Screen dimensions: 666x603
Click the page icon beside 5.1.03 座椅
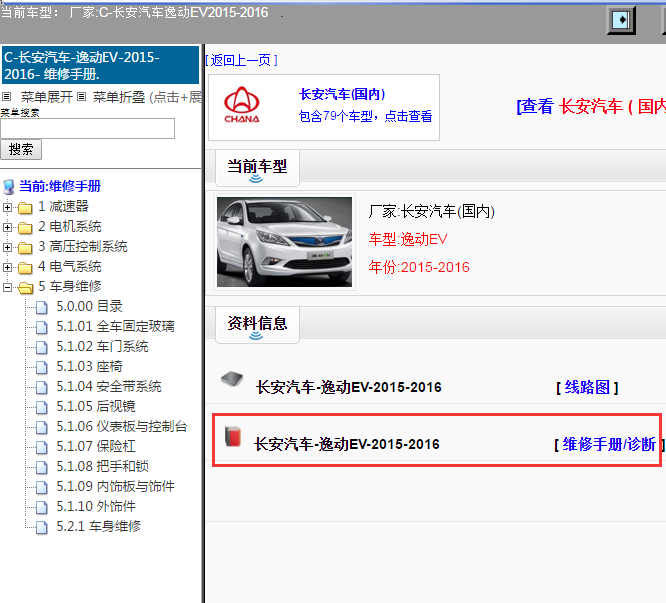(x=42, y=367)
